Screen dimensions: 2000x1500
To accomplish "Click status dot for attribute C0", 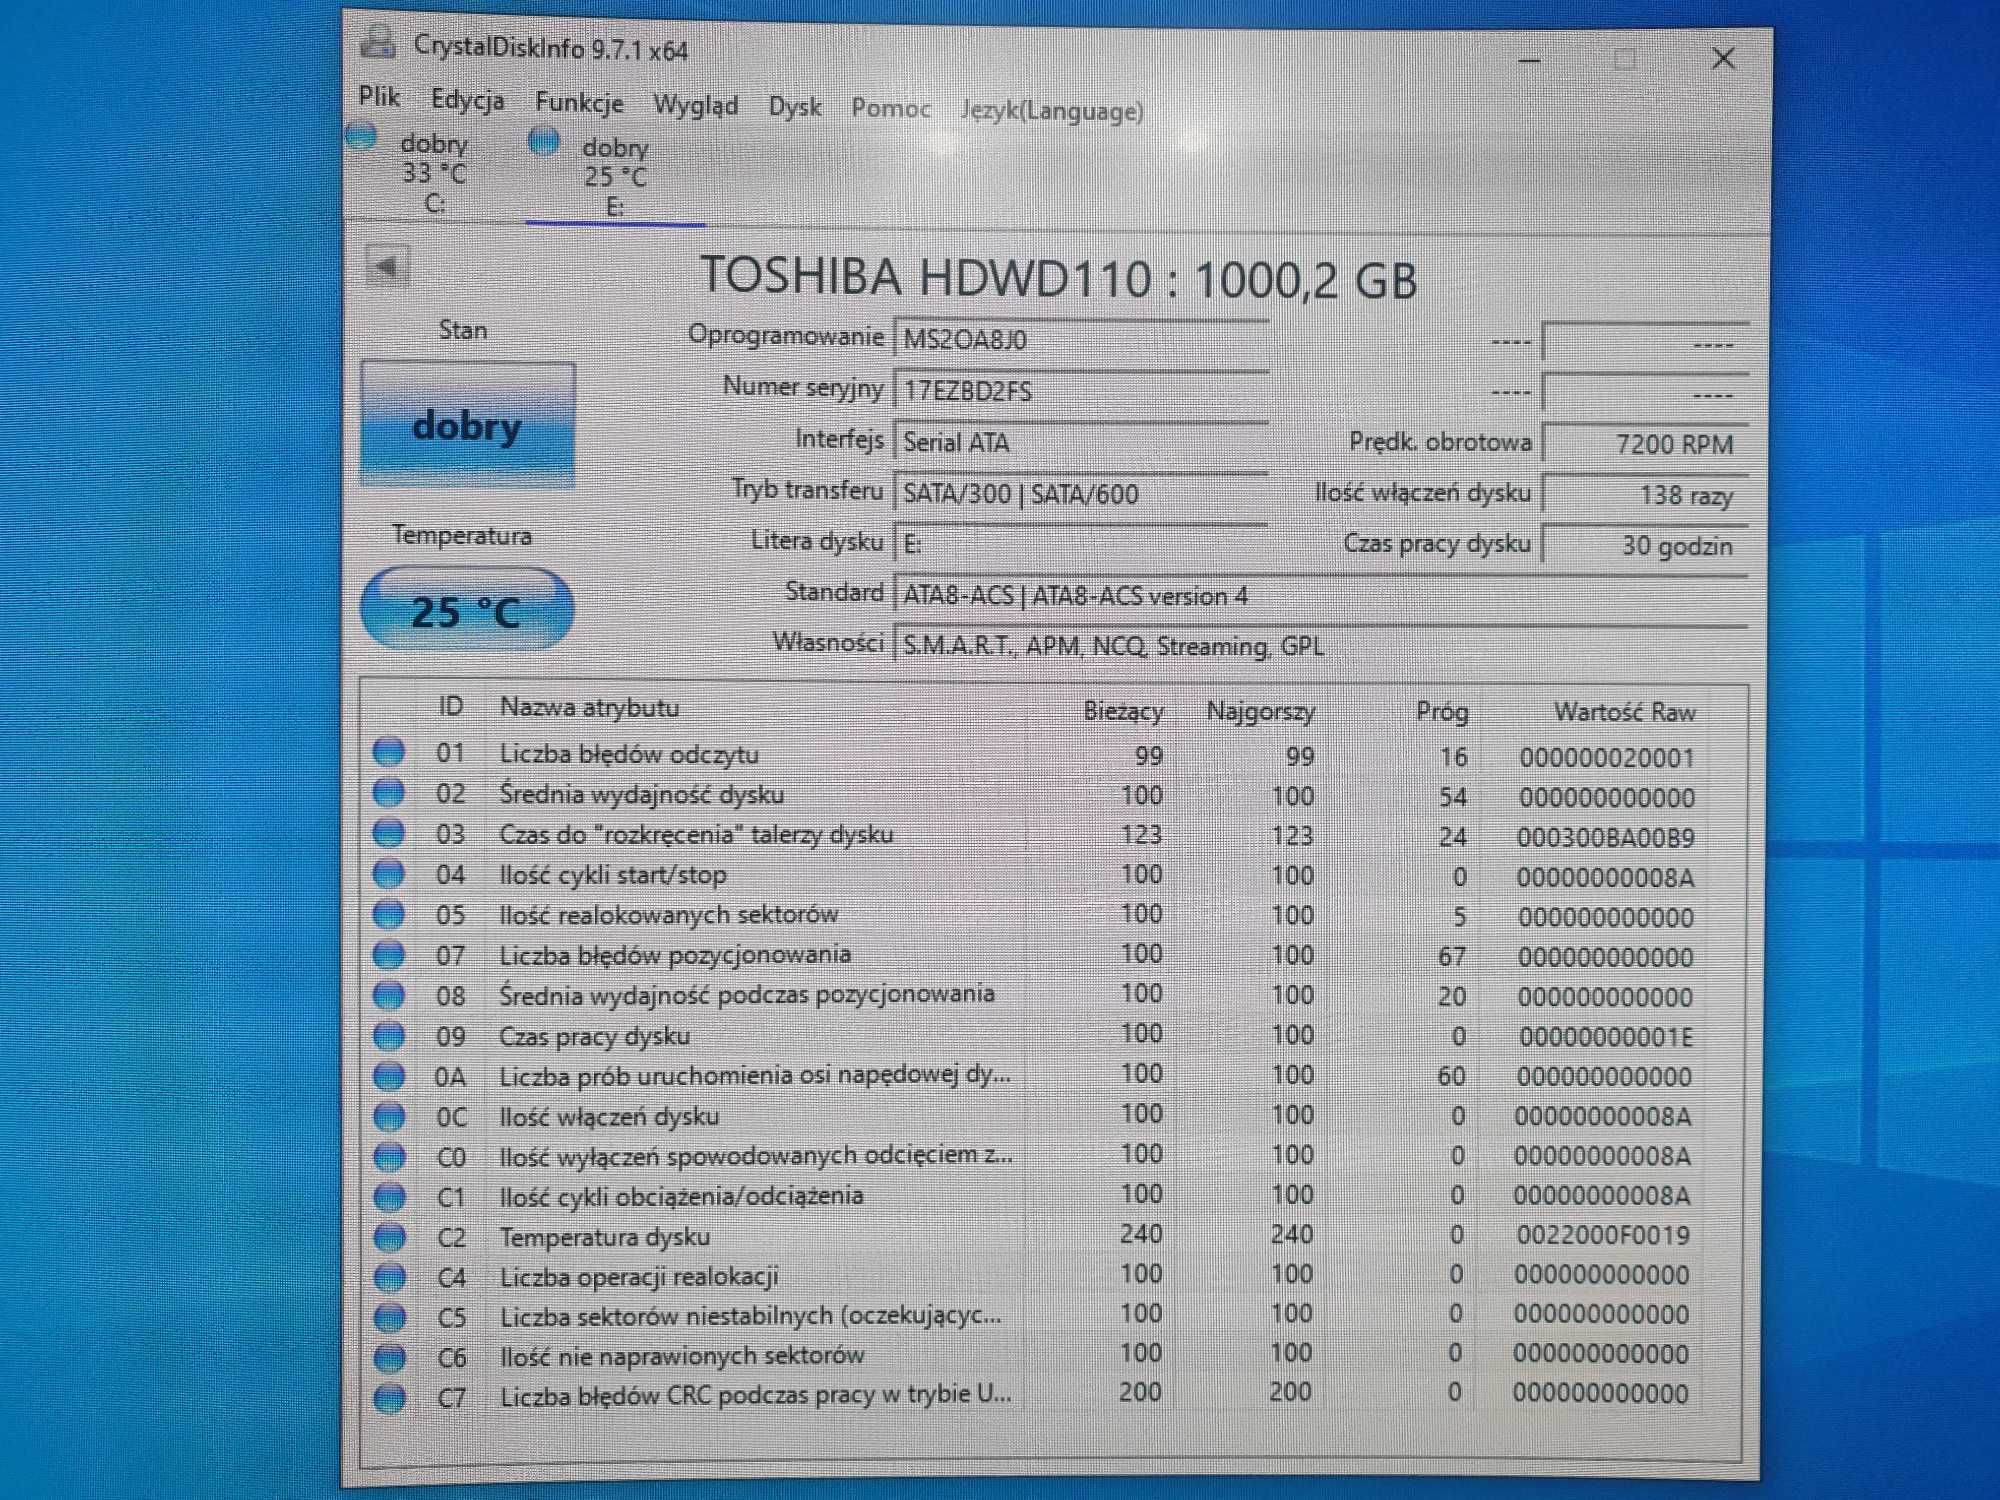I will tap(389, 1156).
